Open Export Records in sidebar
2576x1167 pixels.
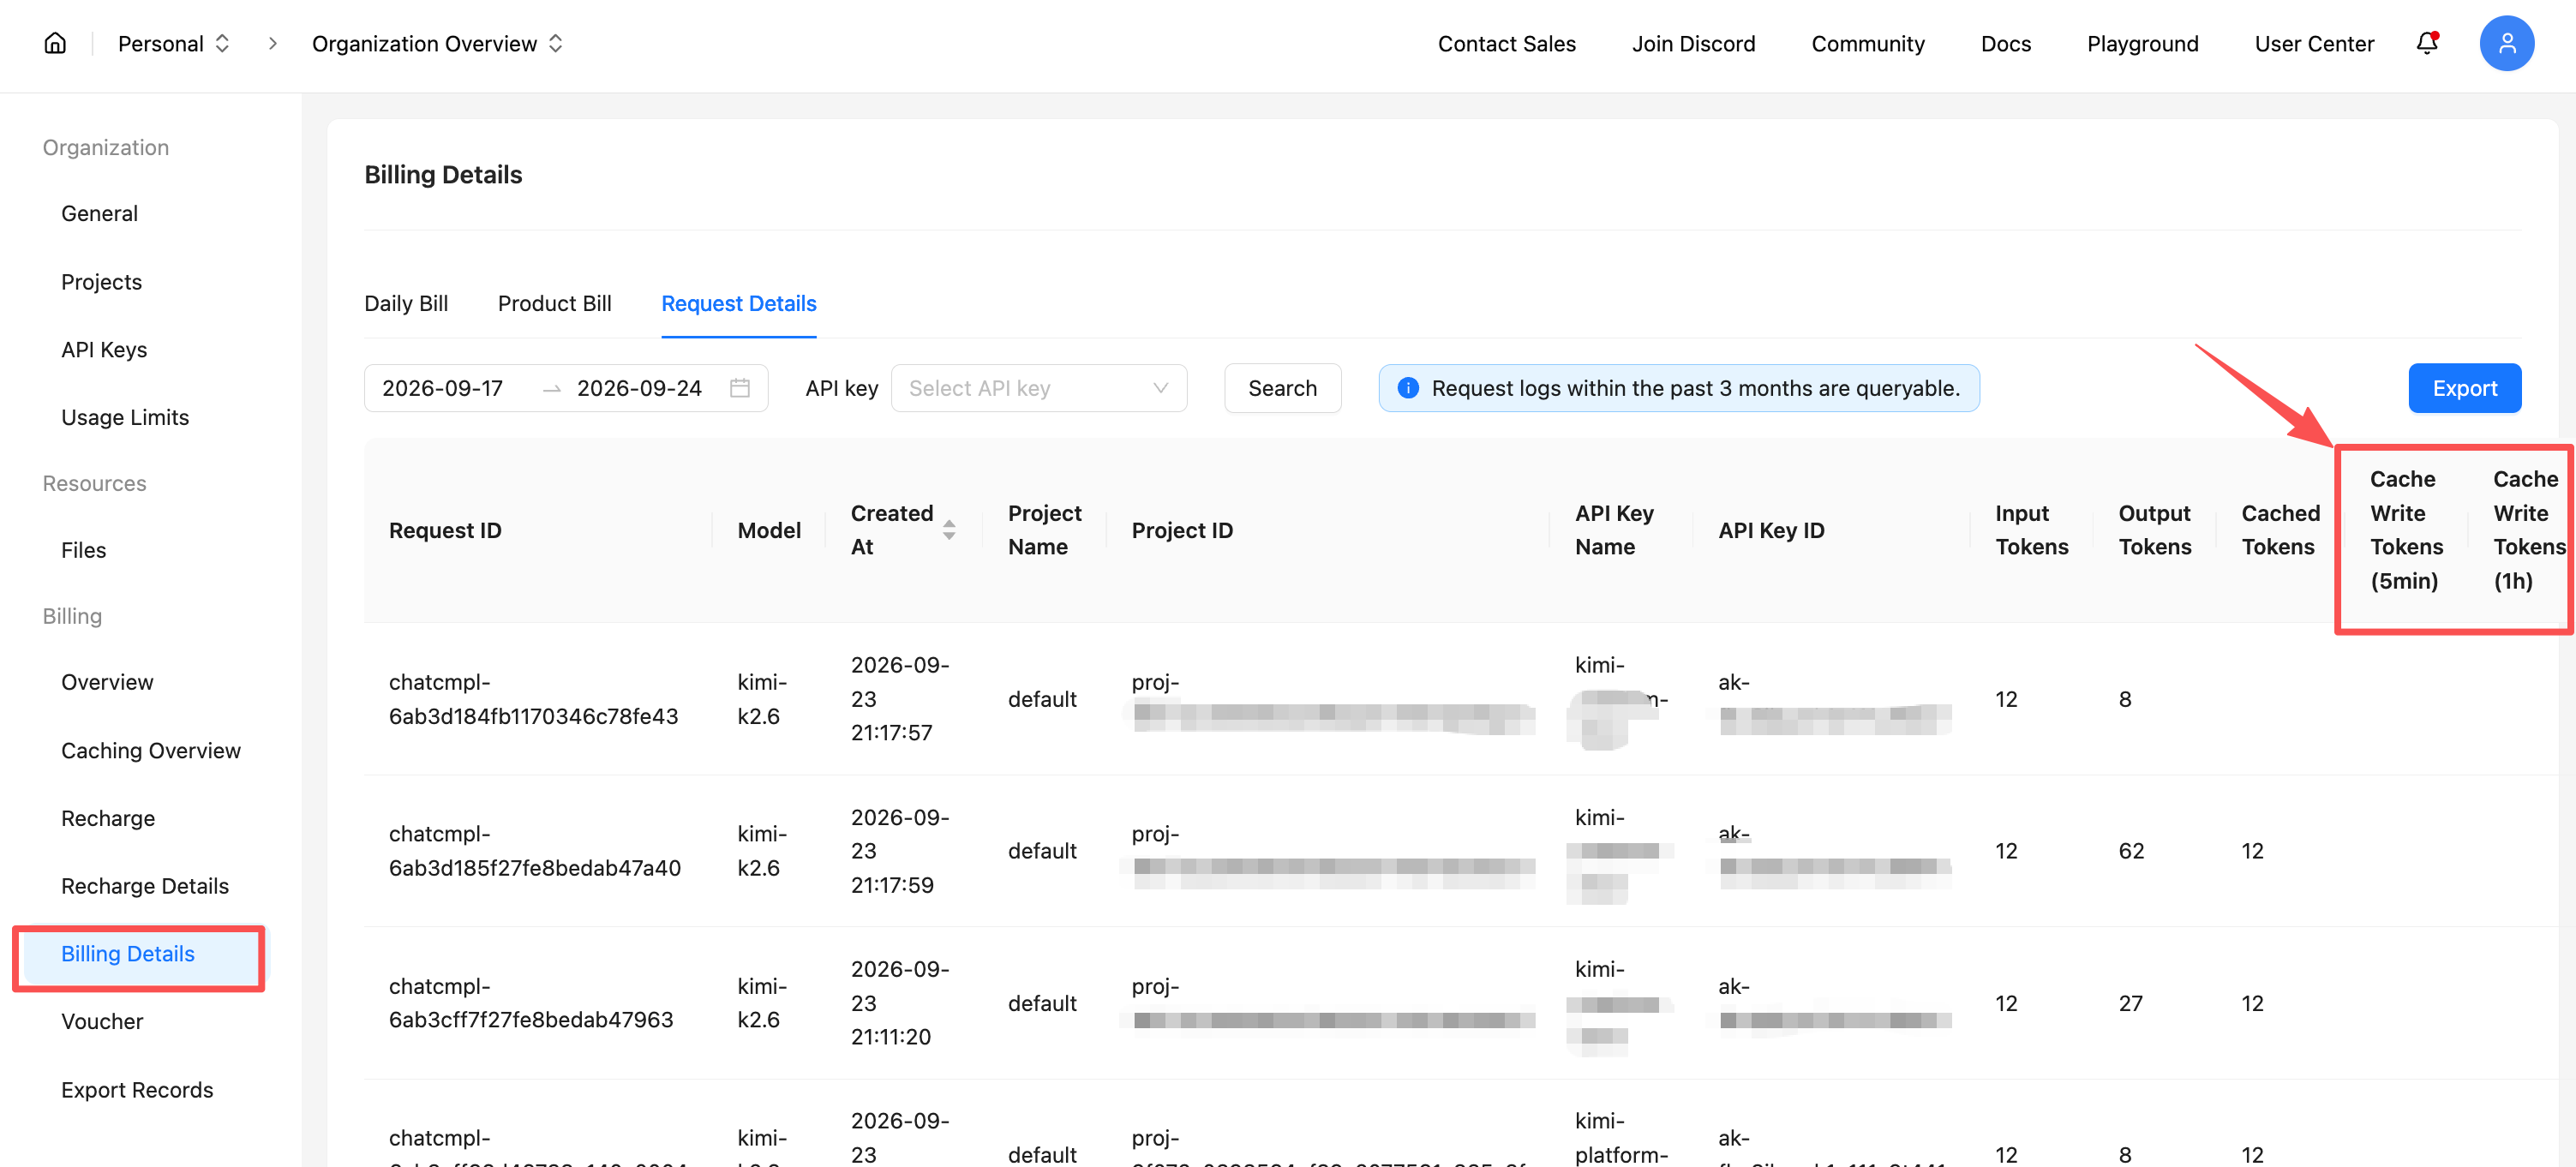137,1090
